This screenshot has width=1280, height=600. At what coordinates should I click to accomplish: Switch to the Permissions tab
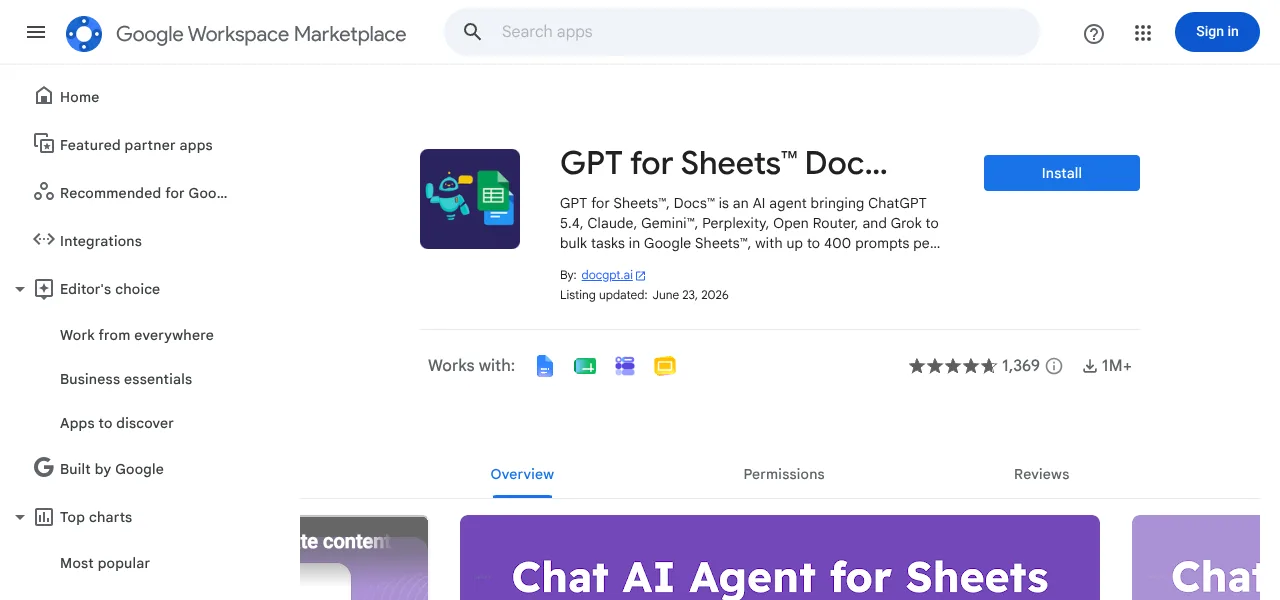tap(784, 474)
